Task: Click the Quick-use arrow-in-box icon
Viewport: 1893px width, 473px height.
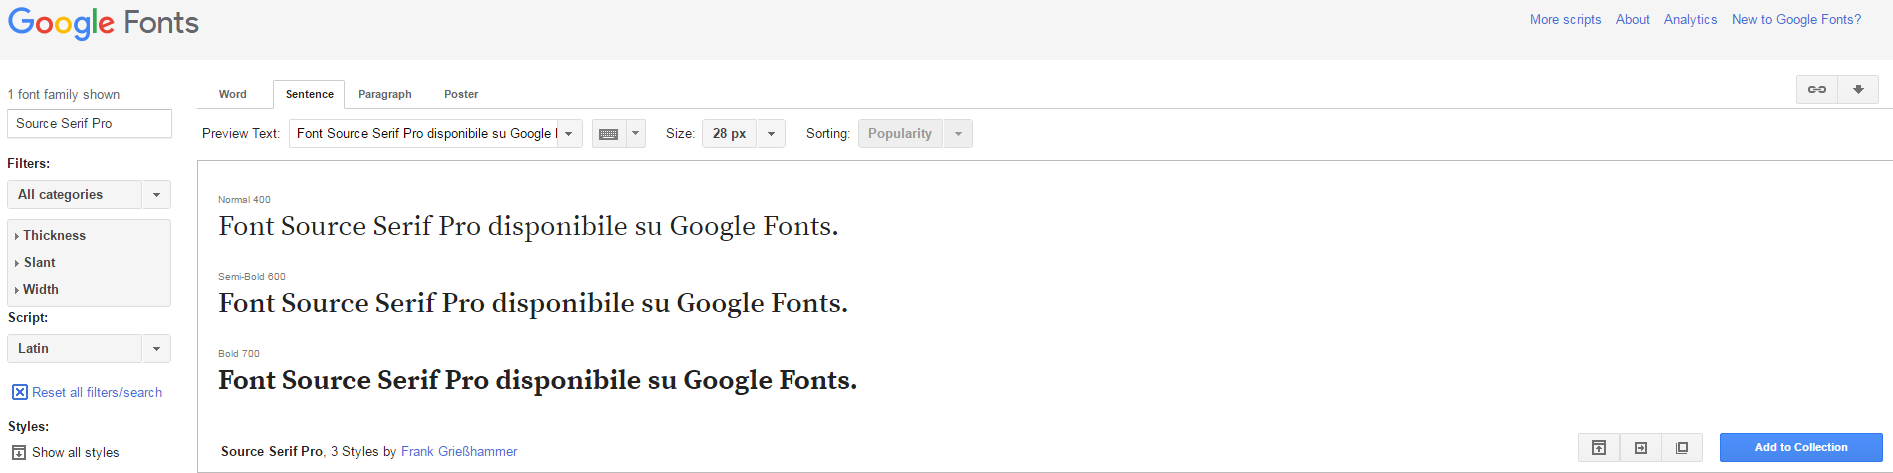Action: (x=1640, y=448)
